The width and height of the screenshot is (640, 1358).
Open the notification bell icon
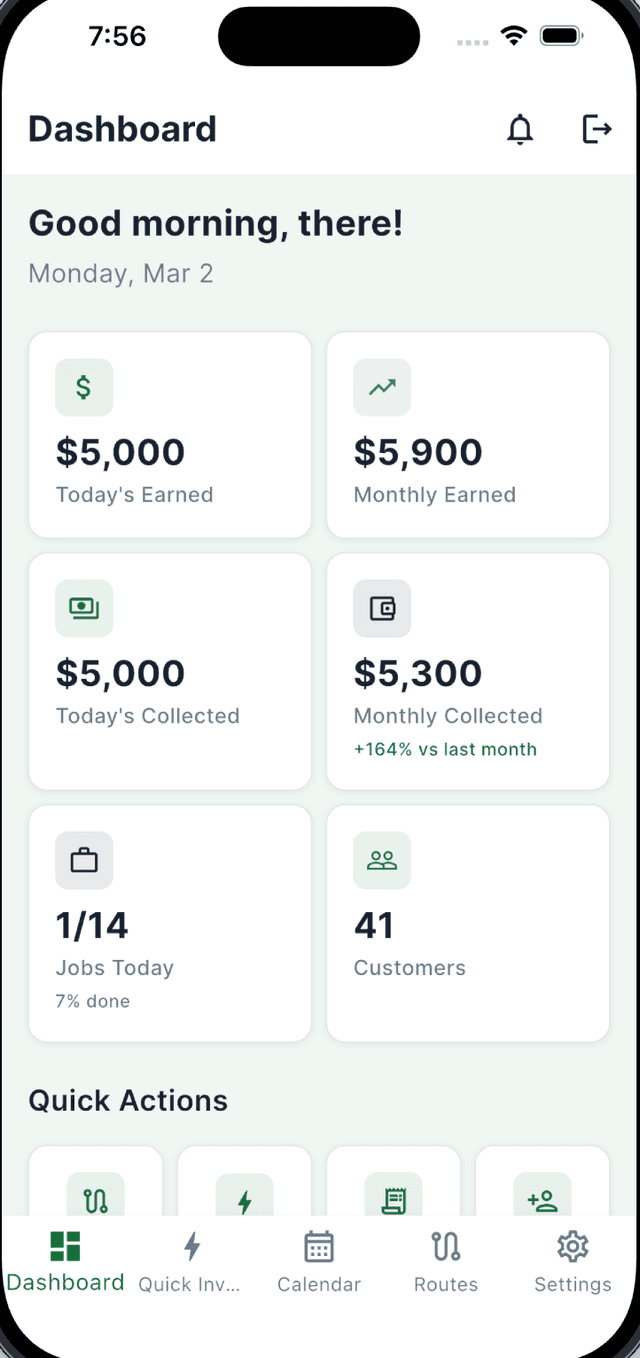pos(520,130)
